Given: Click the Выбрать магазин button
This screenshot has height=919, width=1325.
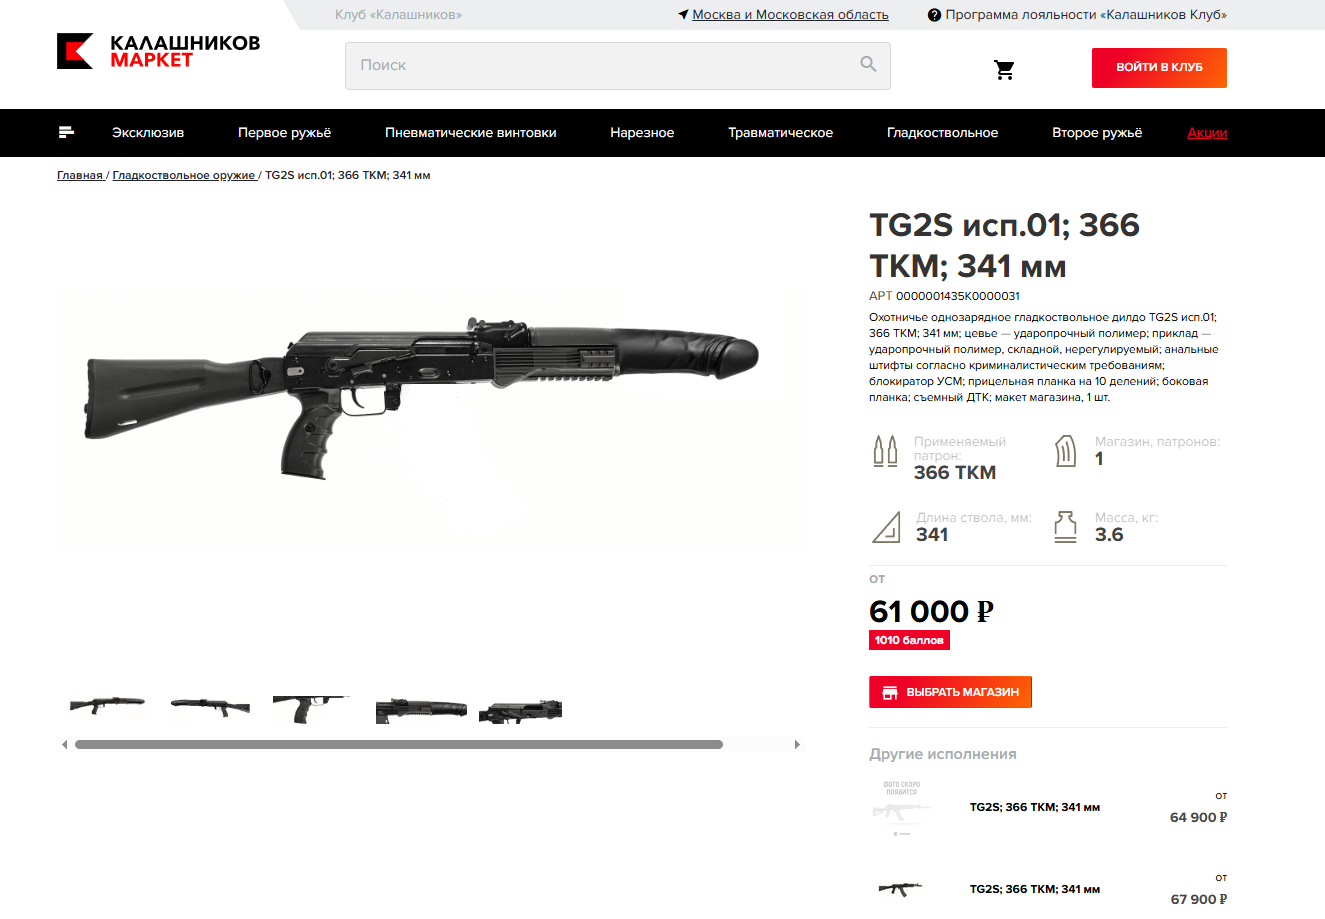Looking at the screenshot, I should pos(950,692).
